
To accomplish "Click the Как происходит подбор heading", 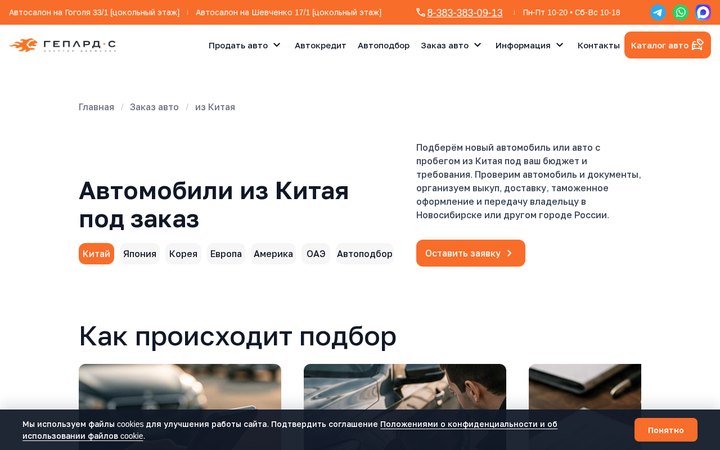I will point(237,336).
